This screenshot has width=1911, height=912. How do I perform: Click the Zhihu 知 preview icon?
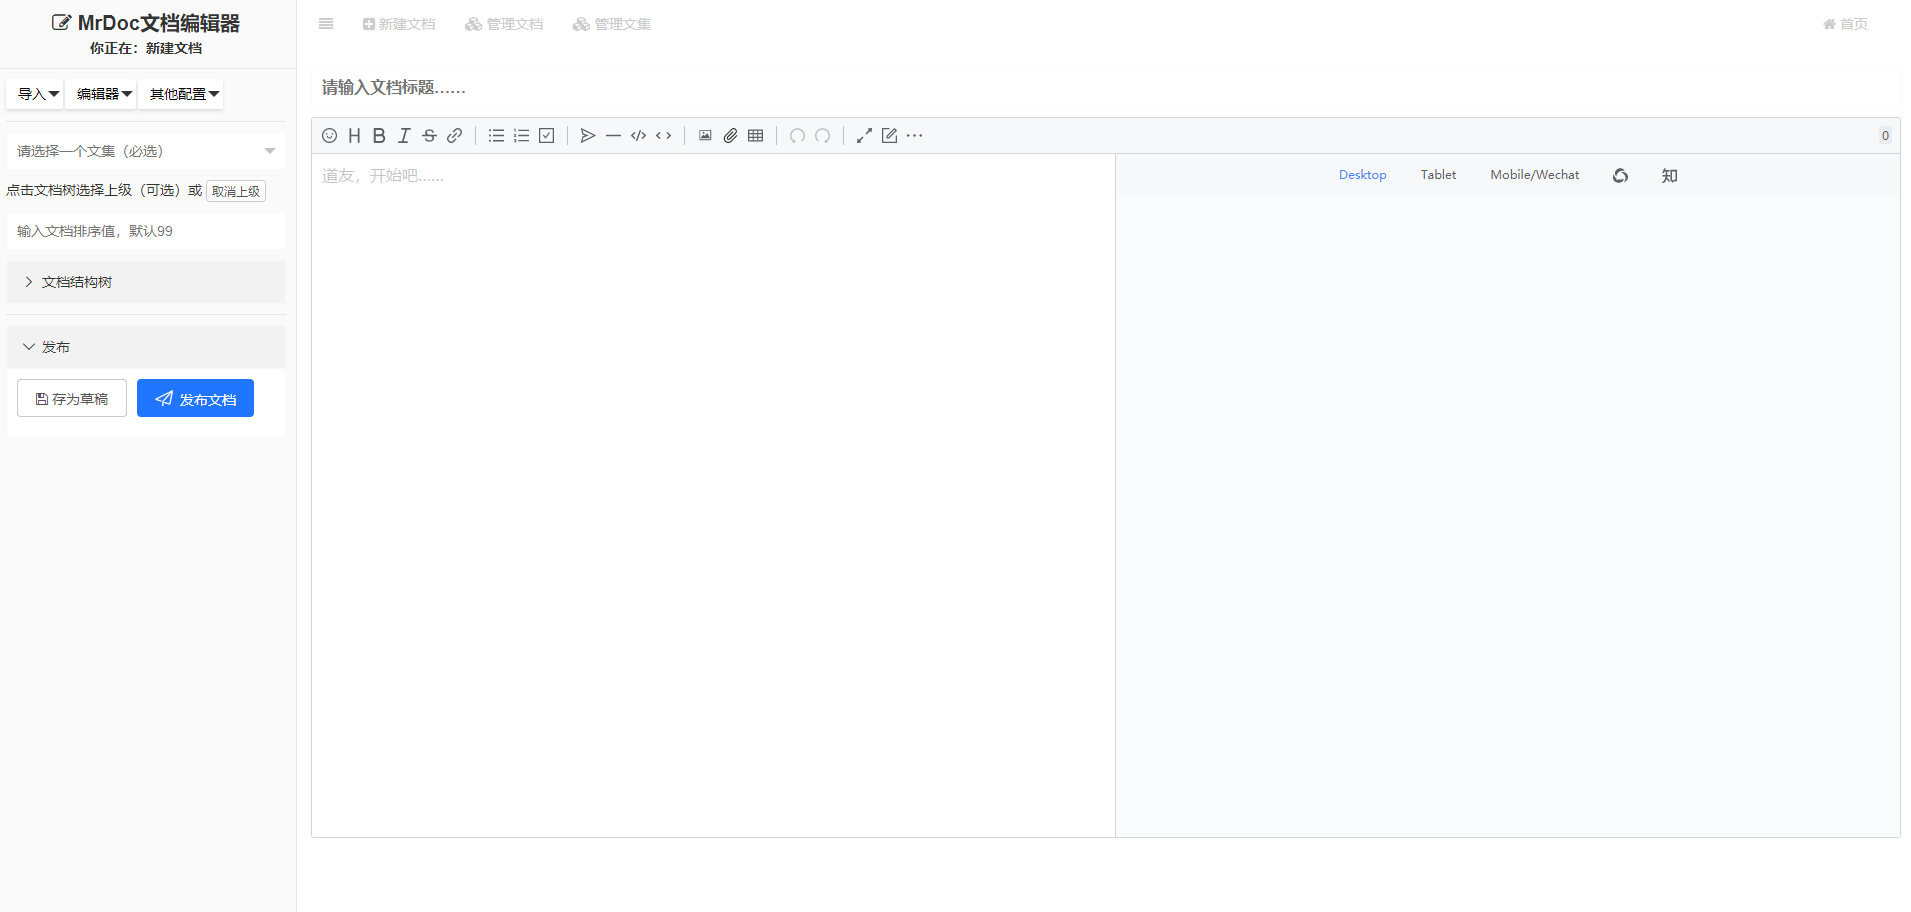(x=1669, y=175)
